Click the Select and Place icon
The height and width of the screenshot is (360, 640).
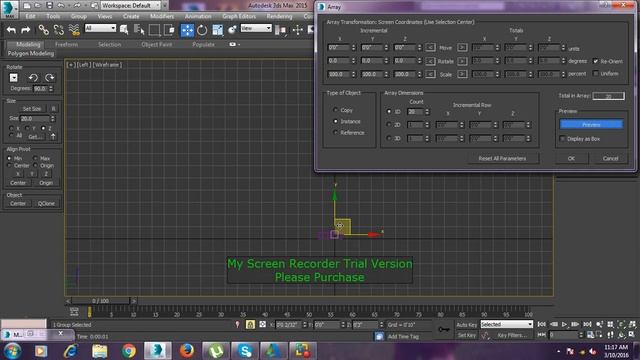click(232, 30)
